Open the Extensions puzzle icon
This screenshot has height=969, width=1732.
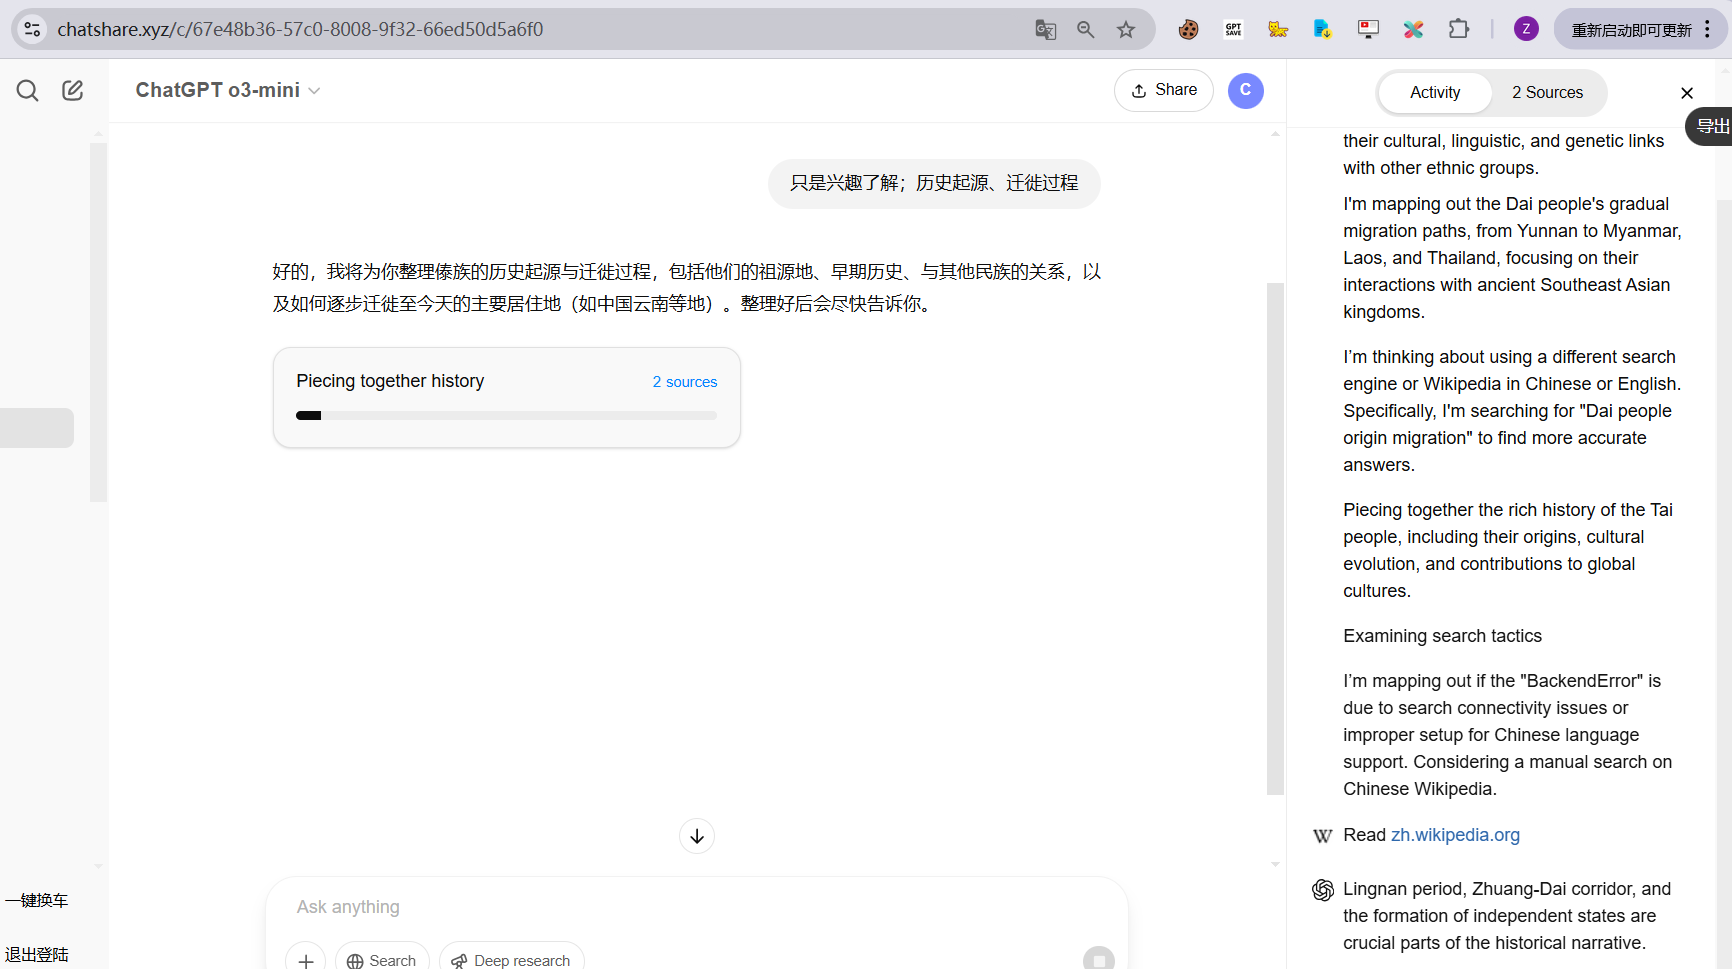[x=1459, y=30]
